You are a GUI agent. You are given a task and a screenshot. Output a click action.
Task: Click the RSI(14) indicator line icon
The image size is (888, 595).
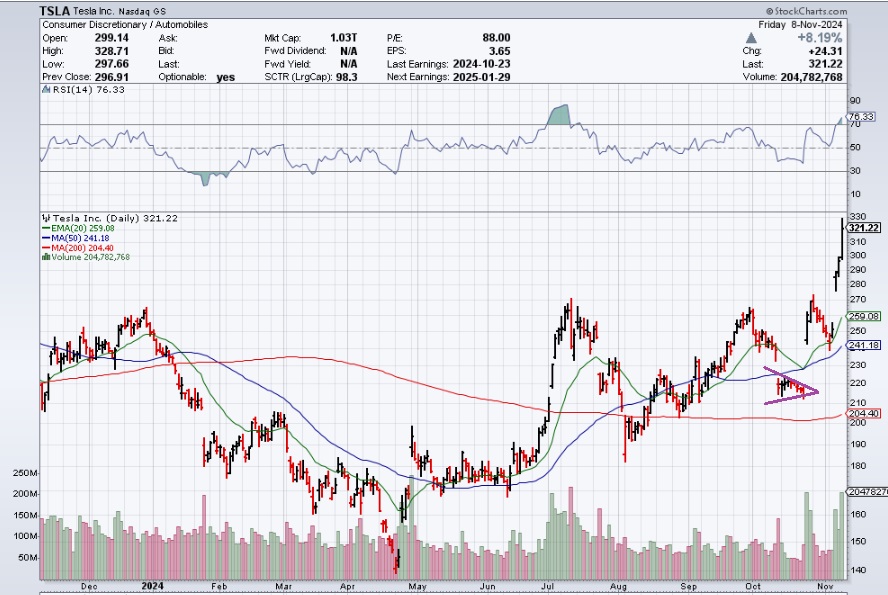tap(45, 89)
